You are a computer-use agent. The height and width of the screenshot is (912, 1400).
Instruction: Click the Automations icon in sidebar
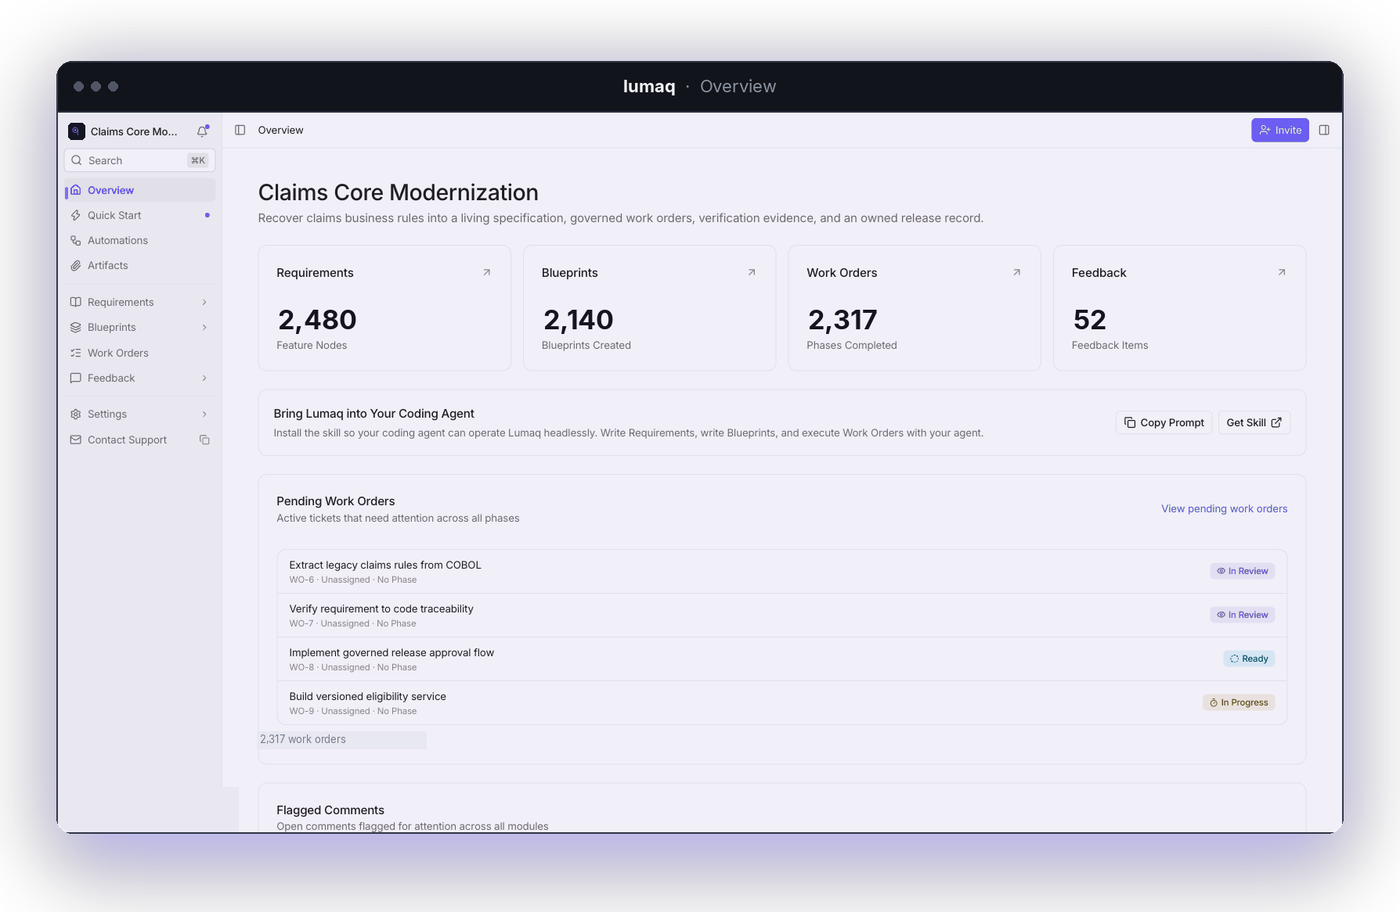76,240
